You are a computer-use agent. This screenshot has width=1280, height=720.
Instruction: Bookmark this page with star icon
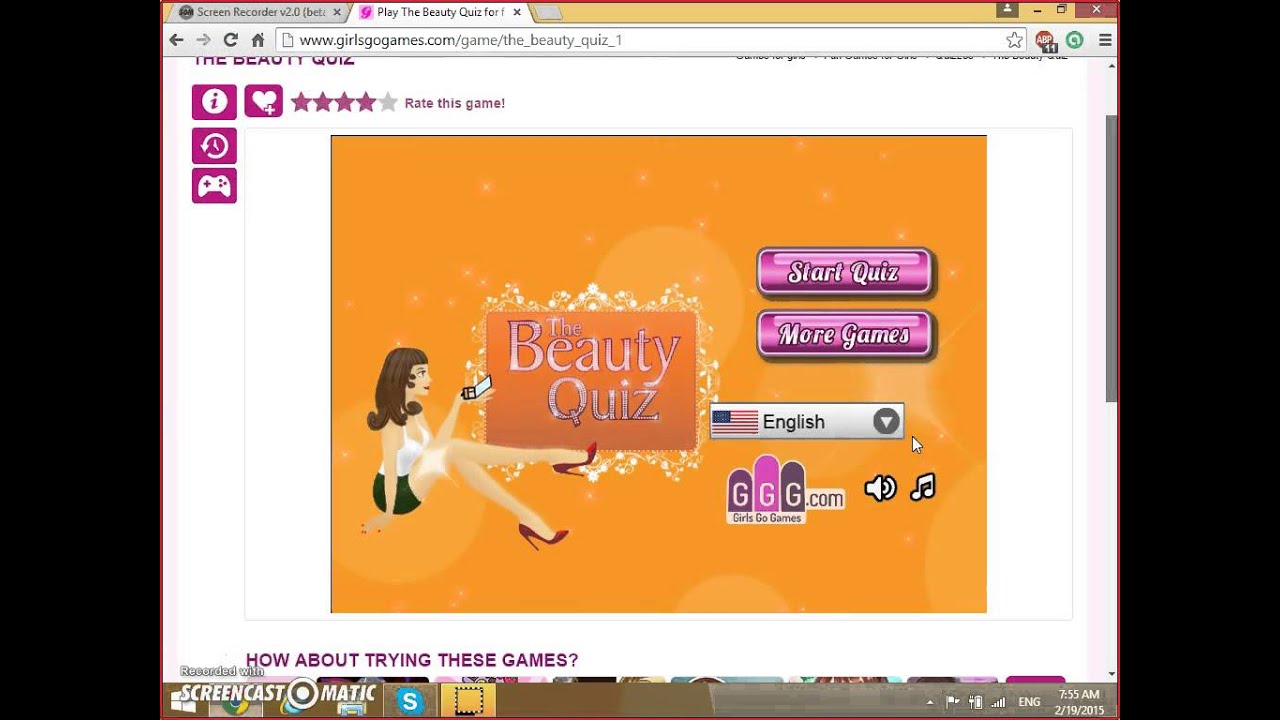pyautogui.click(x=1014, y=40)
